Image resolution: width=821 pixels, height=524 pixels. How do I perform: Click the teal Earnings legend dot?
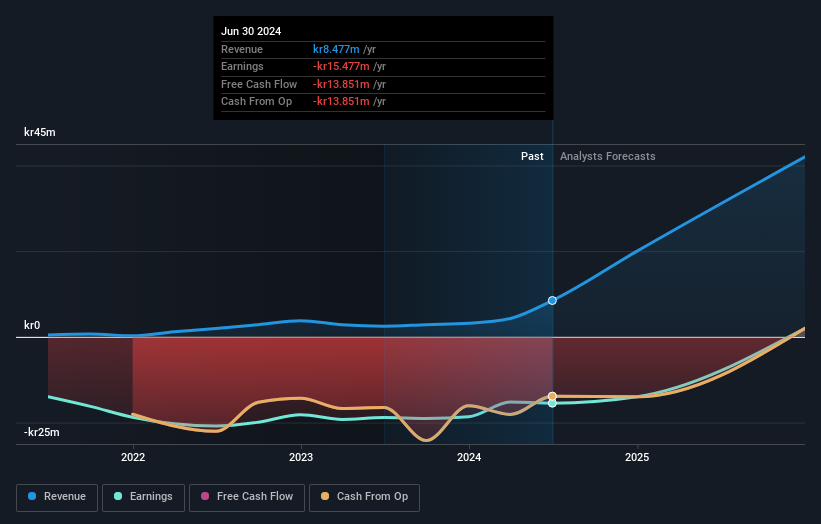pos(118,496)
